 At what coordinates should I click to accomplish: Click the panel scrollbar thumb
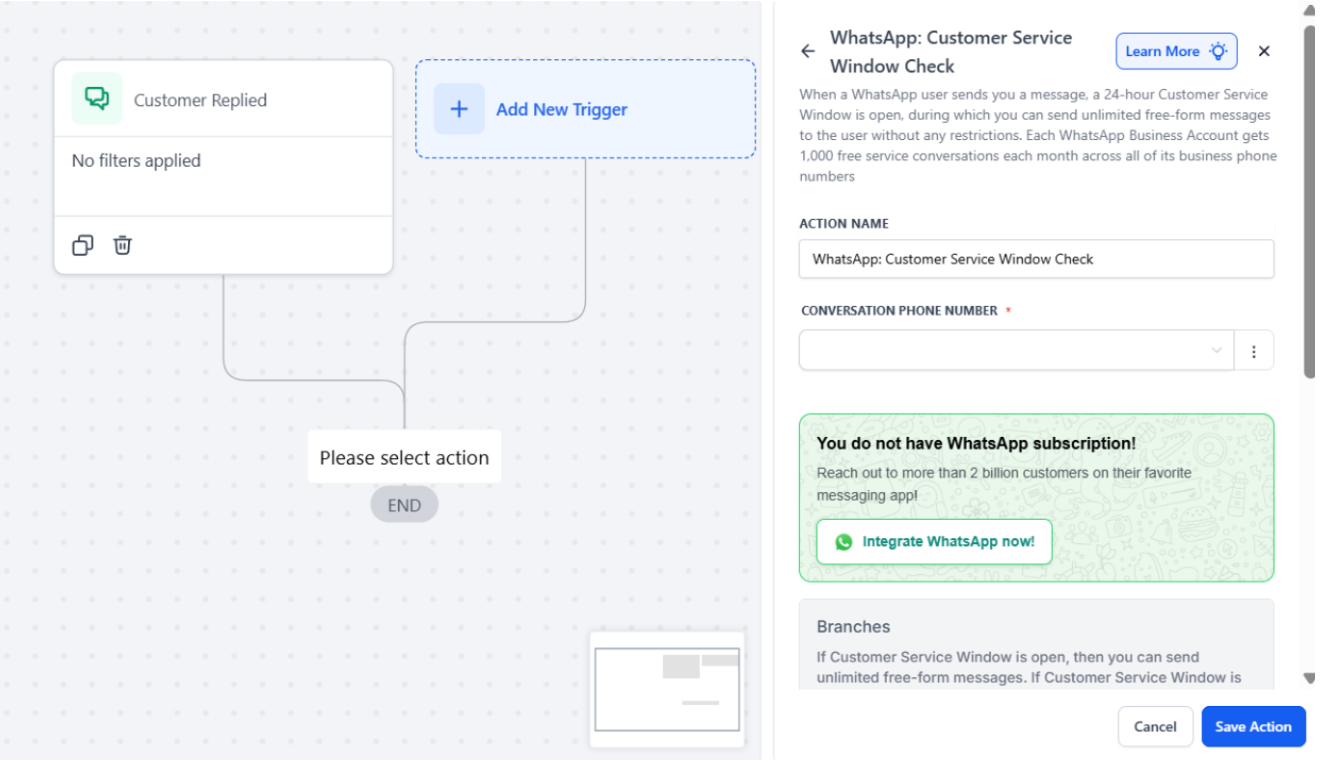pos(1310,200)
